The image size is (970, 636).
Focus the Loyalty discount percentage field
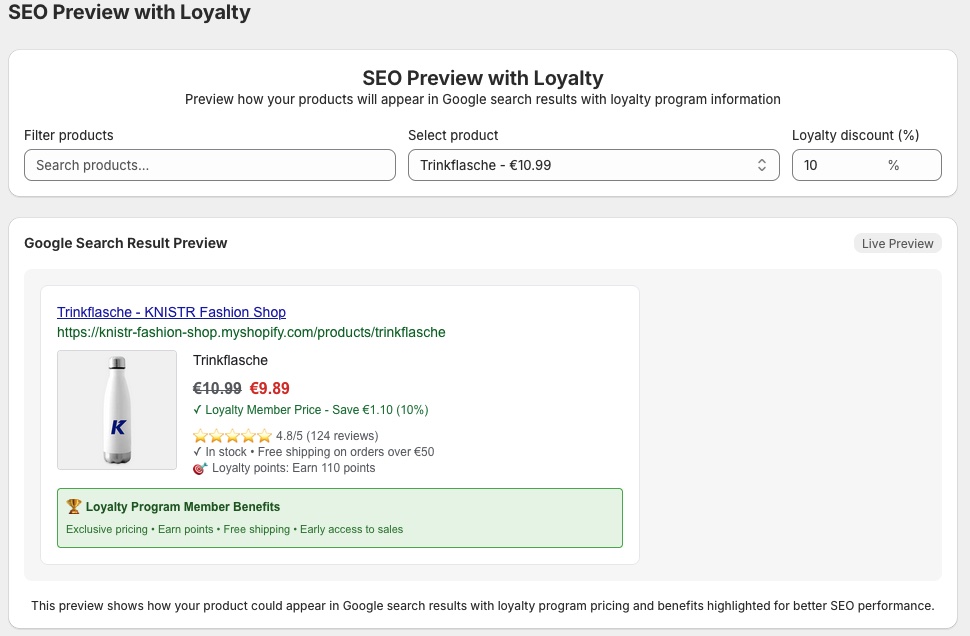click(840, 165)
